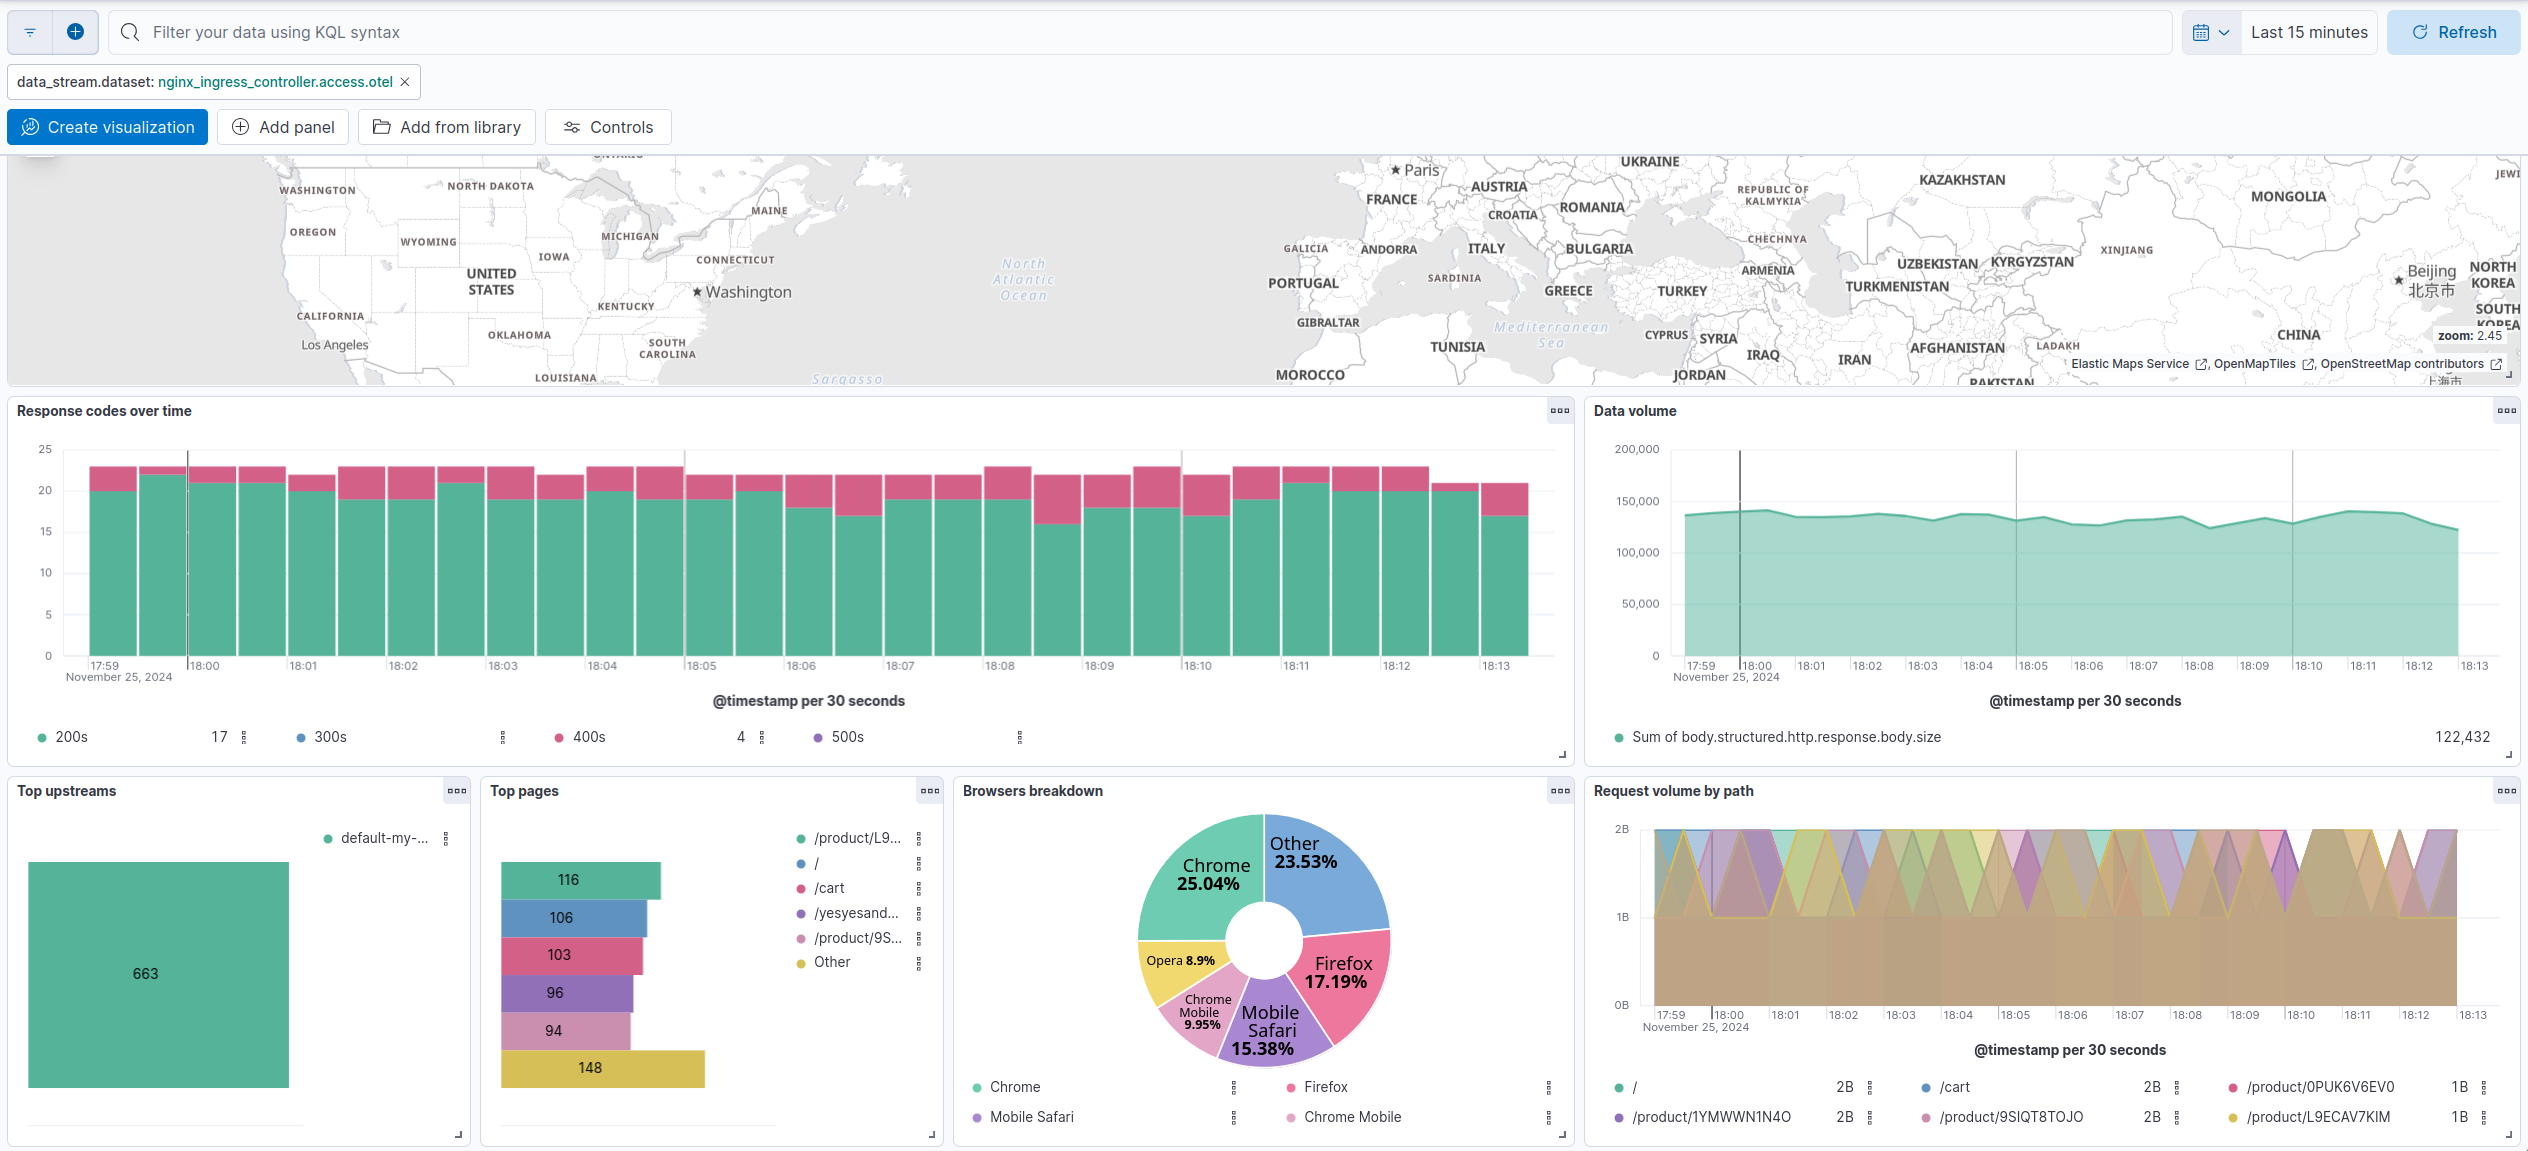Viewport: 2528px width, 1151px height.
Task: Open OpenMapTiles attribution link
Action: [2263, 364]
